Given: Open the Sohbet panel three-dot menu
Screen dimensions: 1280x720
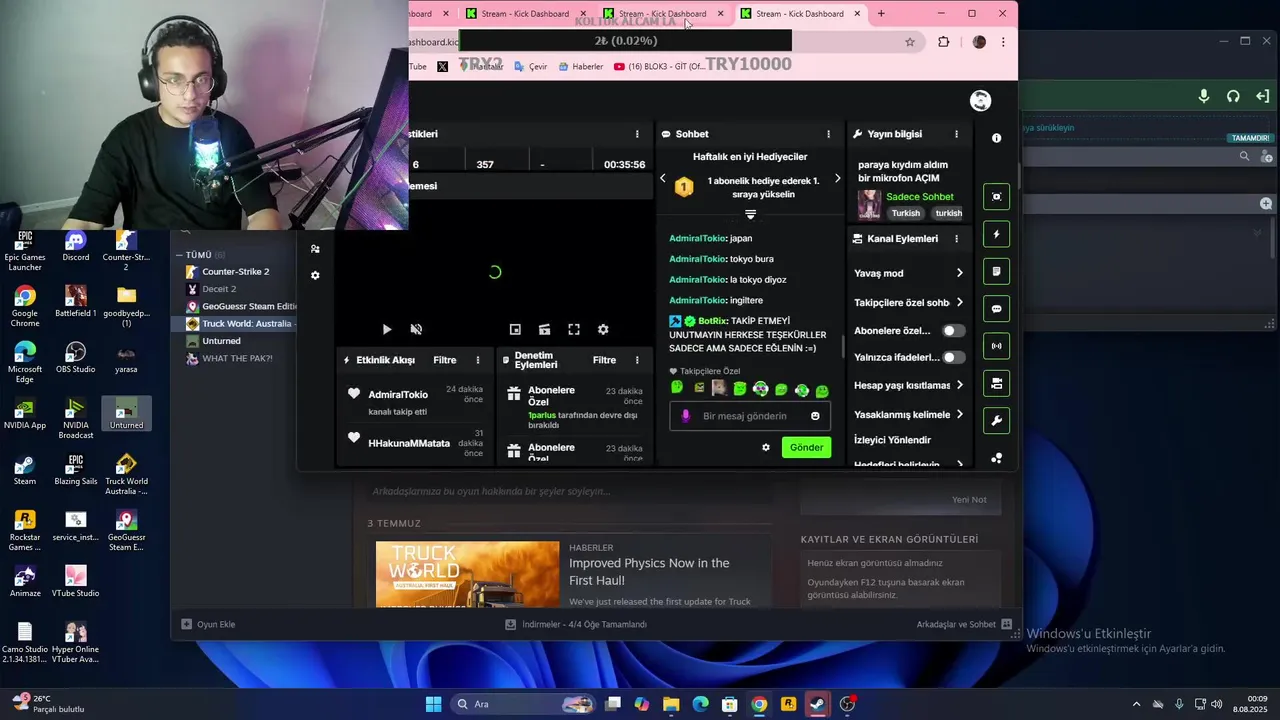Looking at the screenshot, I should pyautogui.click(x=828, y=134).
